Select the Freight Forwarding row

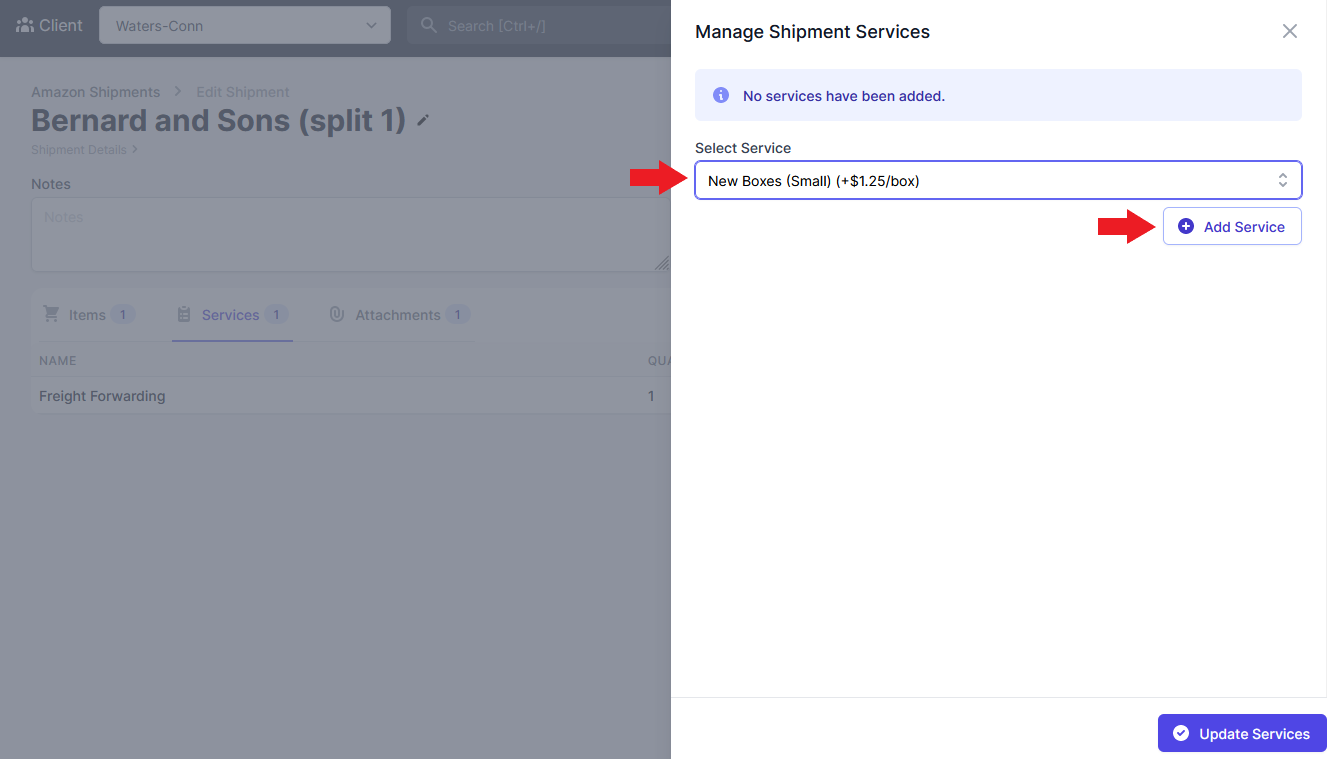[351, 396]
